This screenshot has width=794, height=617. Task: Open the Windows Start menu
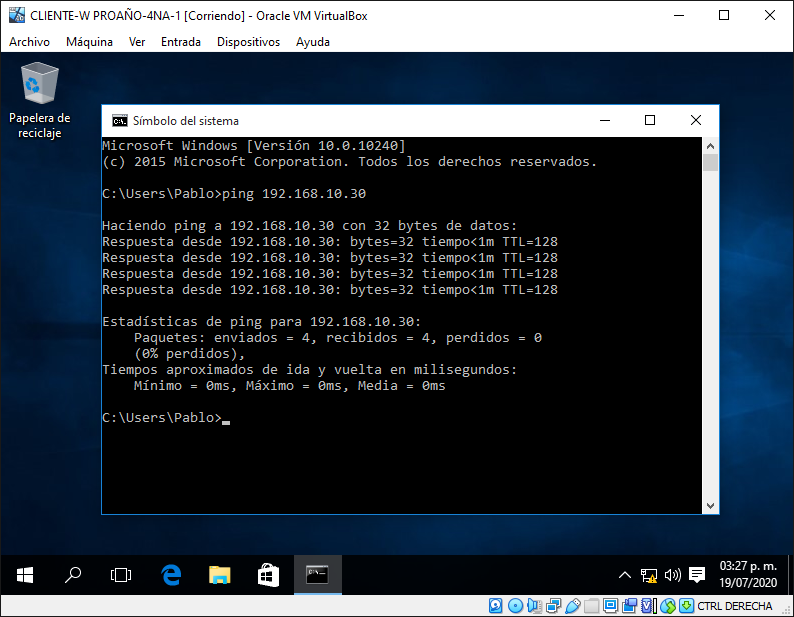point(25,575)
